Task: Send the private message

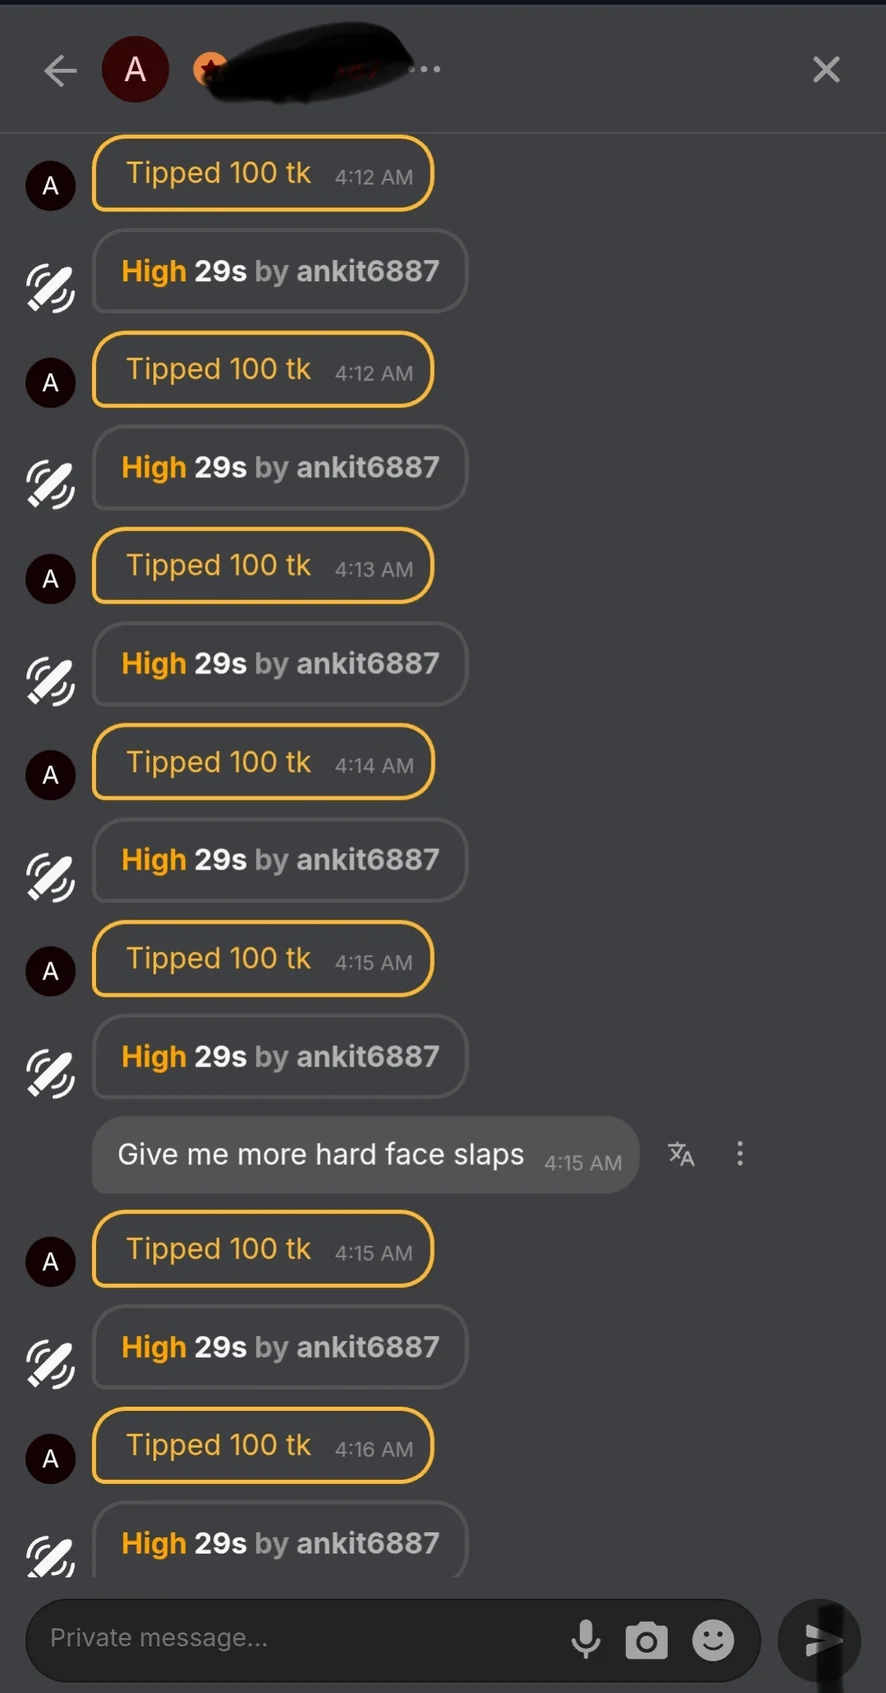Action: (820, 1640)
